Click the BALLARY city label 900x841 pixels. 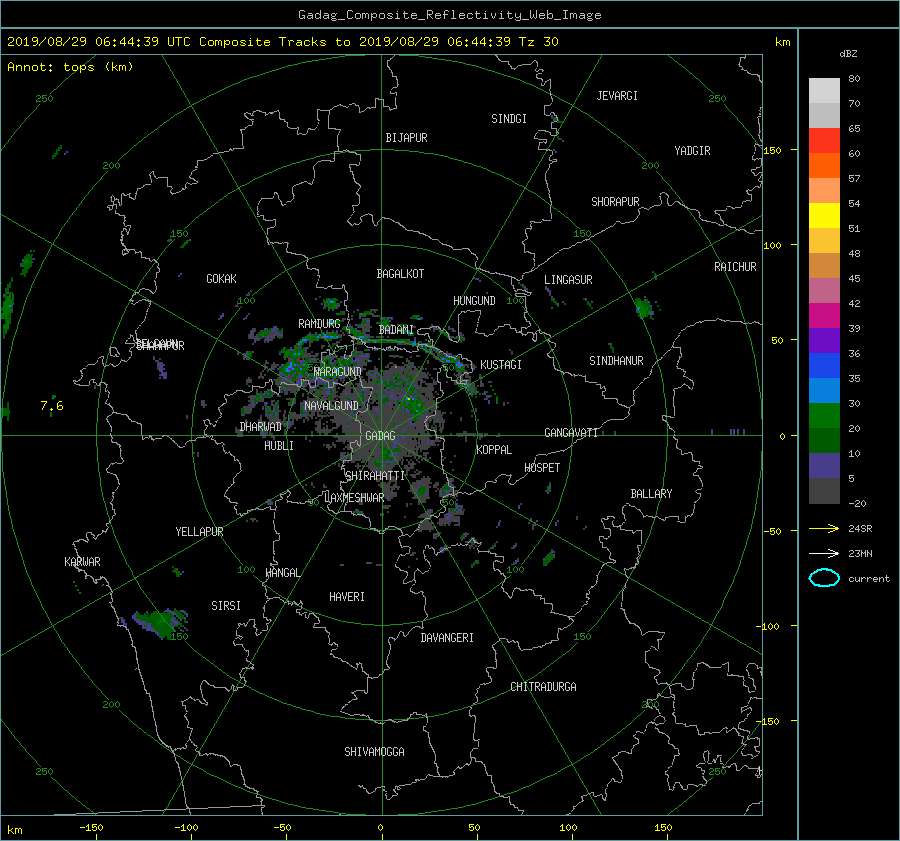pyautogui.click(x=651, y=494)
